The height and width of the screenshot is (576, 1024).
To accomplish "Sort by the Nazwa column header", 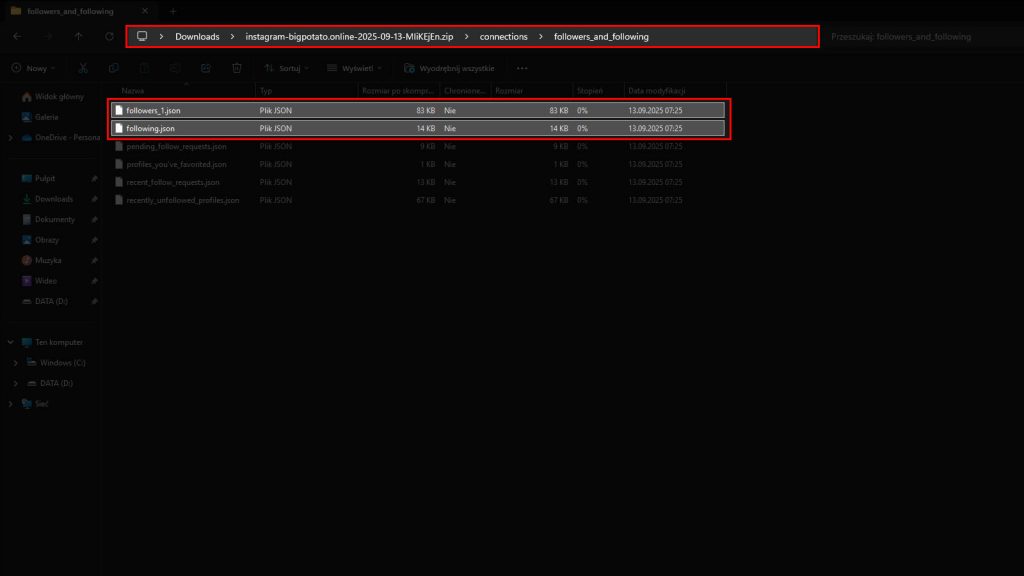I will 133,90.
